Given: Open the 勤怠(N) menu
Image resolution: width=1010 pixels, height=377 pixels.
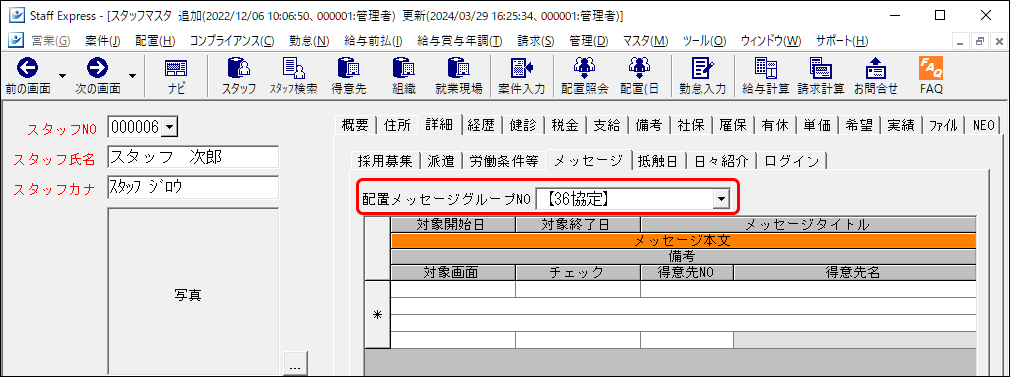Looking at the screenshot, I should (x=309, y=41).
